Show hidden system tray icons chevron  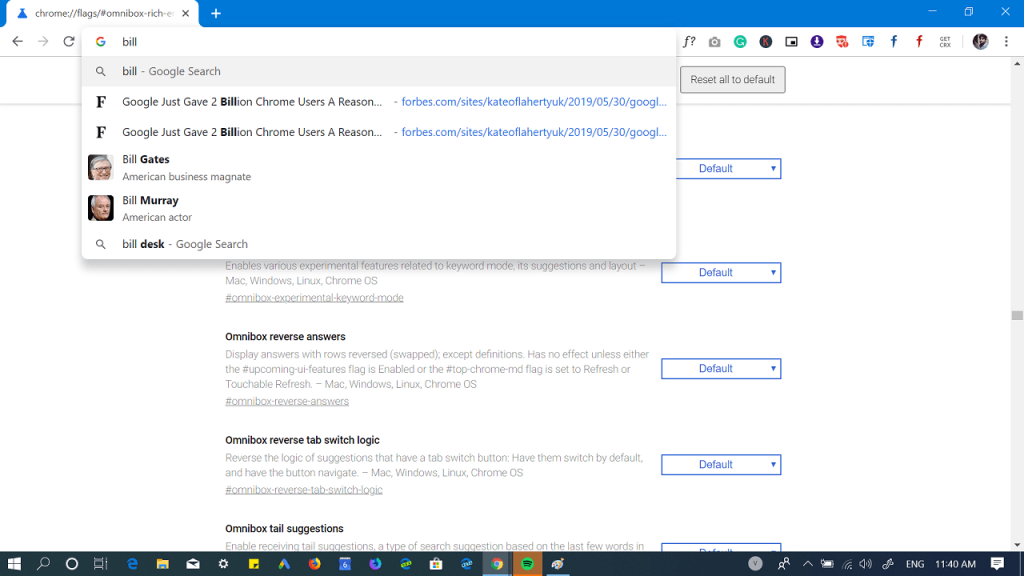tap(808, 564)
